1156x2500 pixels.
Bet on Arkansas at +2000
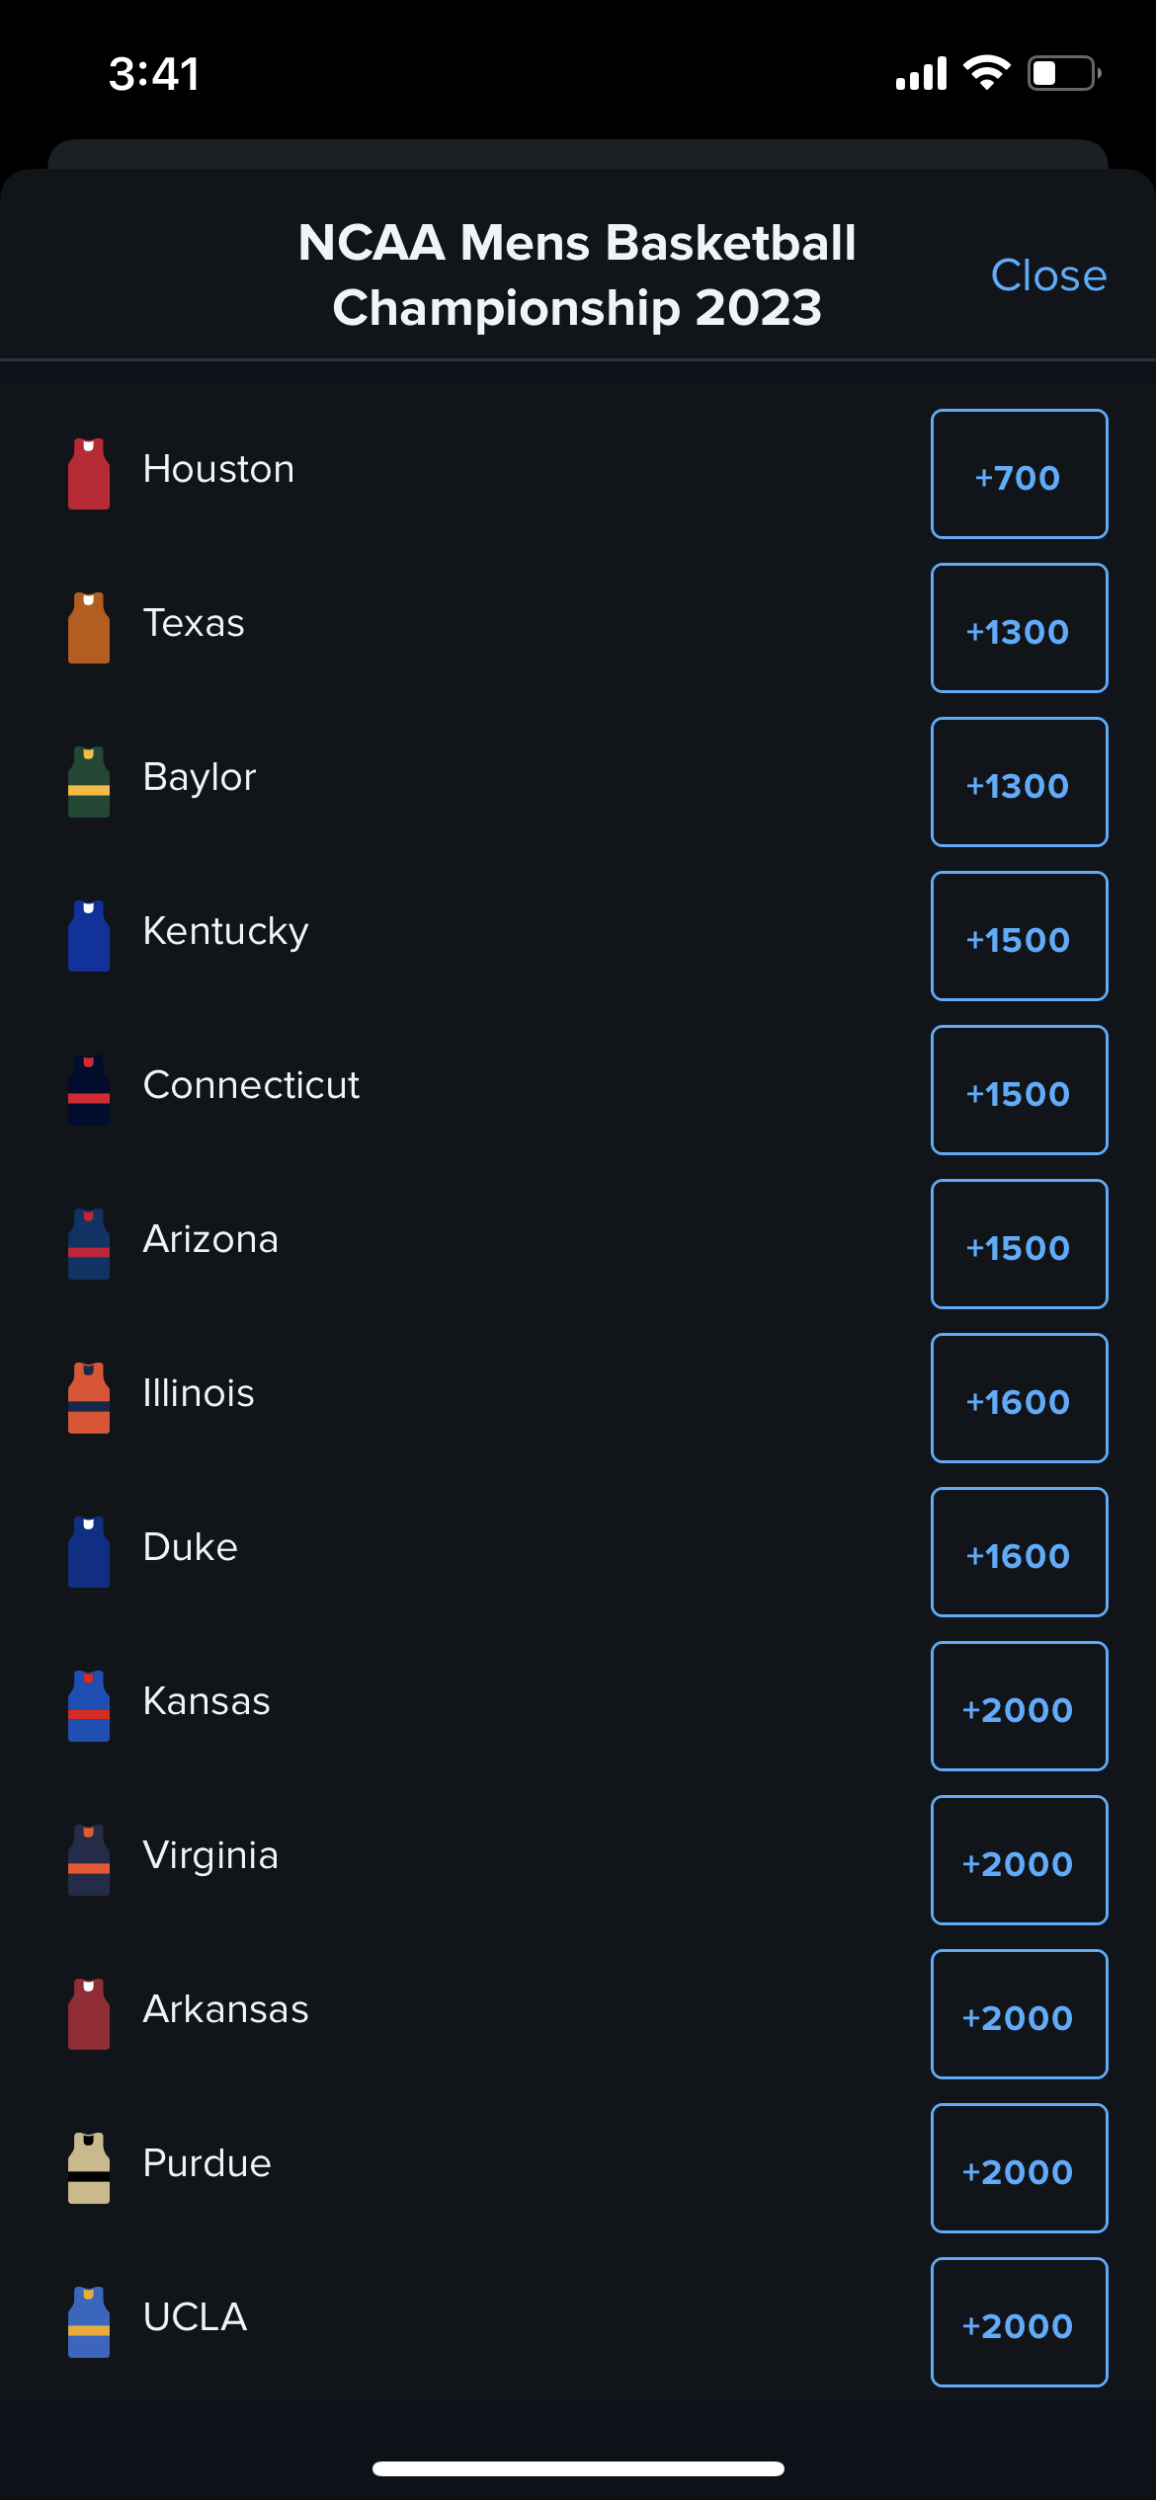tap(1019, 2014)
